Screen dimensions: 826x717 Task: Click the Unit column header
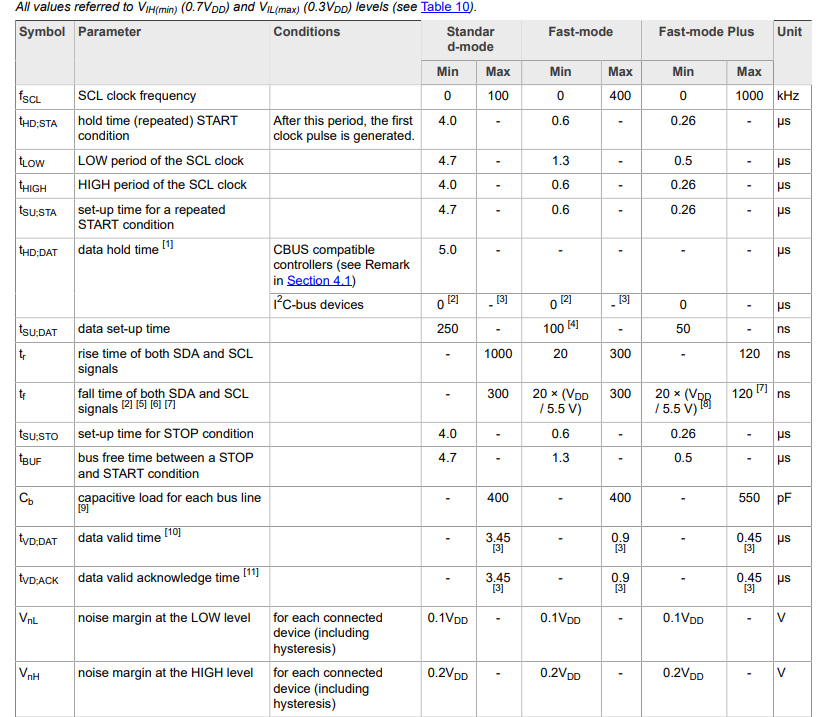[x=789, y=32]
